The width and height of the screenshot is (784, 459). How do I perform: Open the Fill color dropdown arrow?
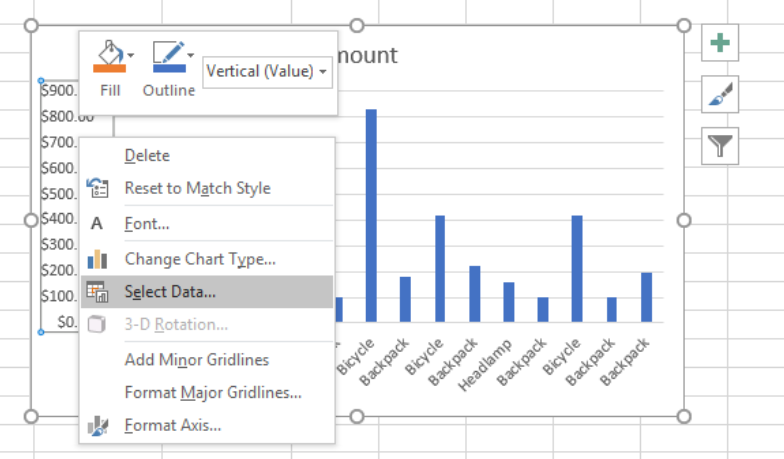131,55
